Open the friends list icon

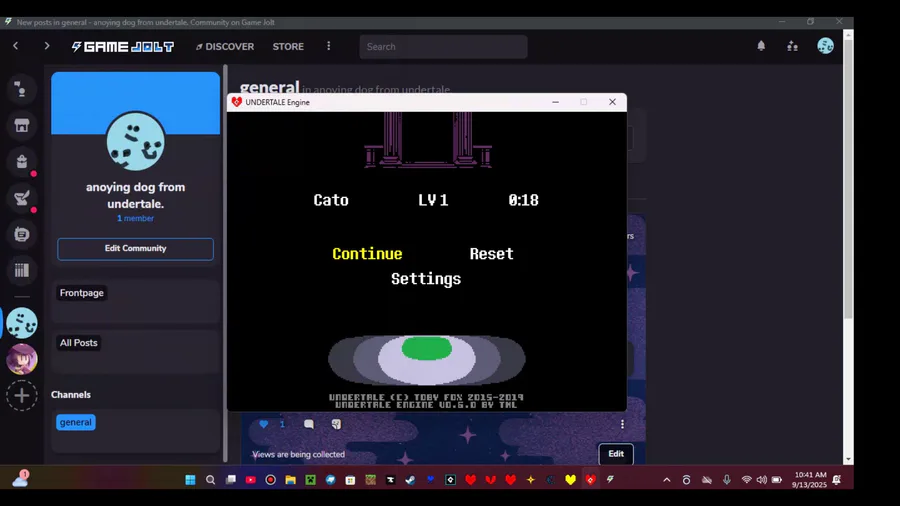pos(793,46)
